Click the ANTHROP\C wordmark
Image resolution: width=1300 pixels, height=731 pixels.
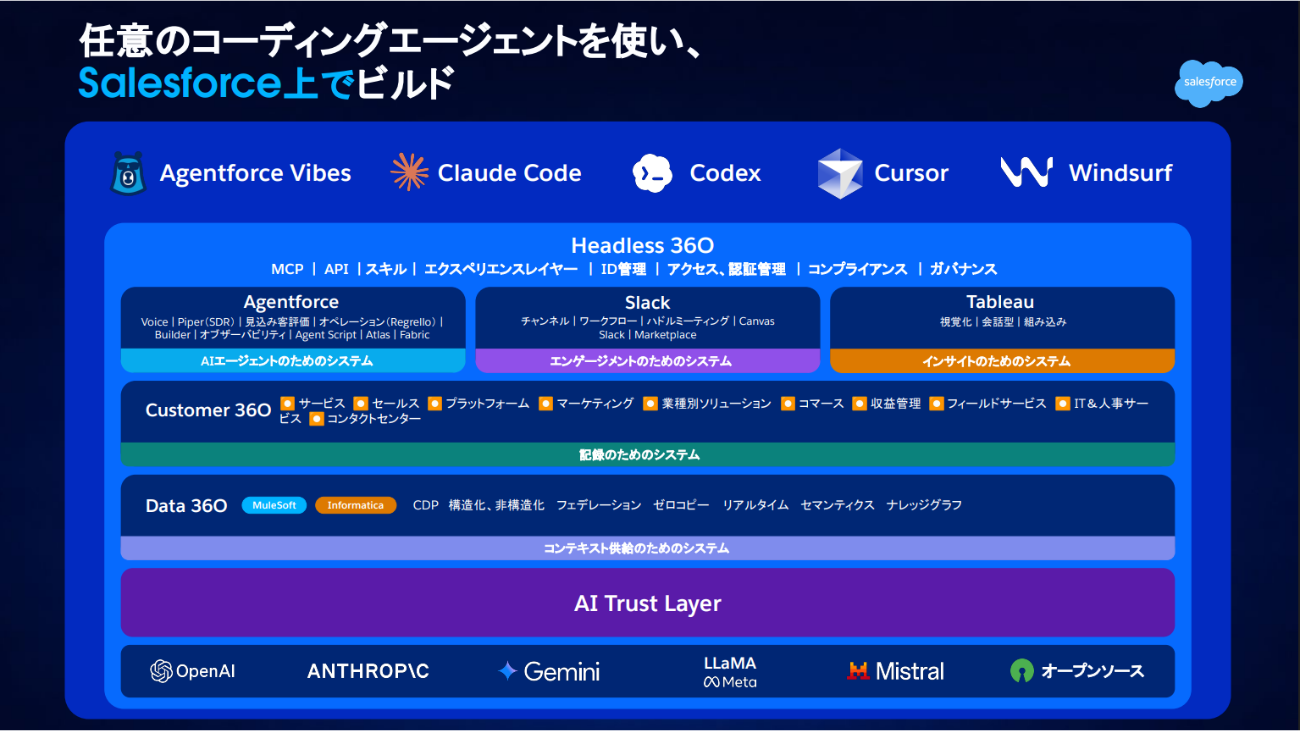(x=368, y=671)
